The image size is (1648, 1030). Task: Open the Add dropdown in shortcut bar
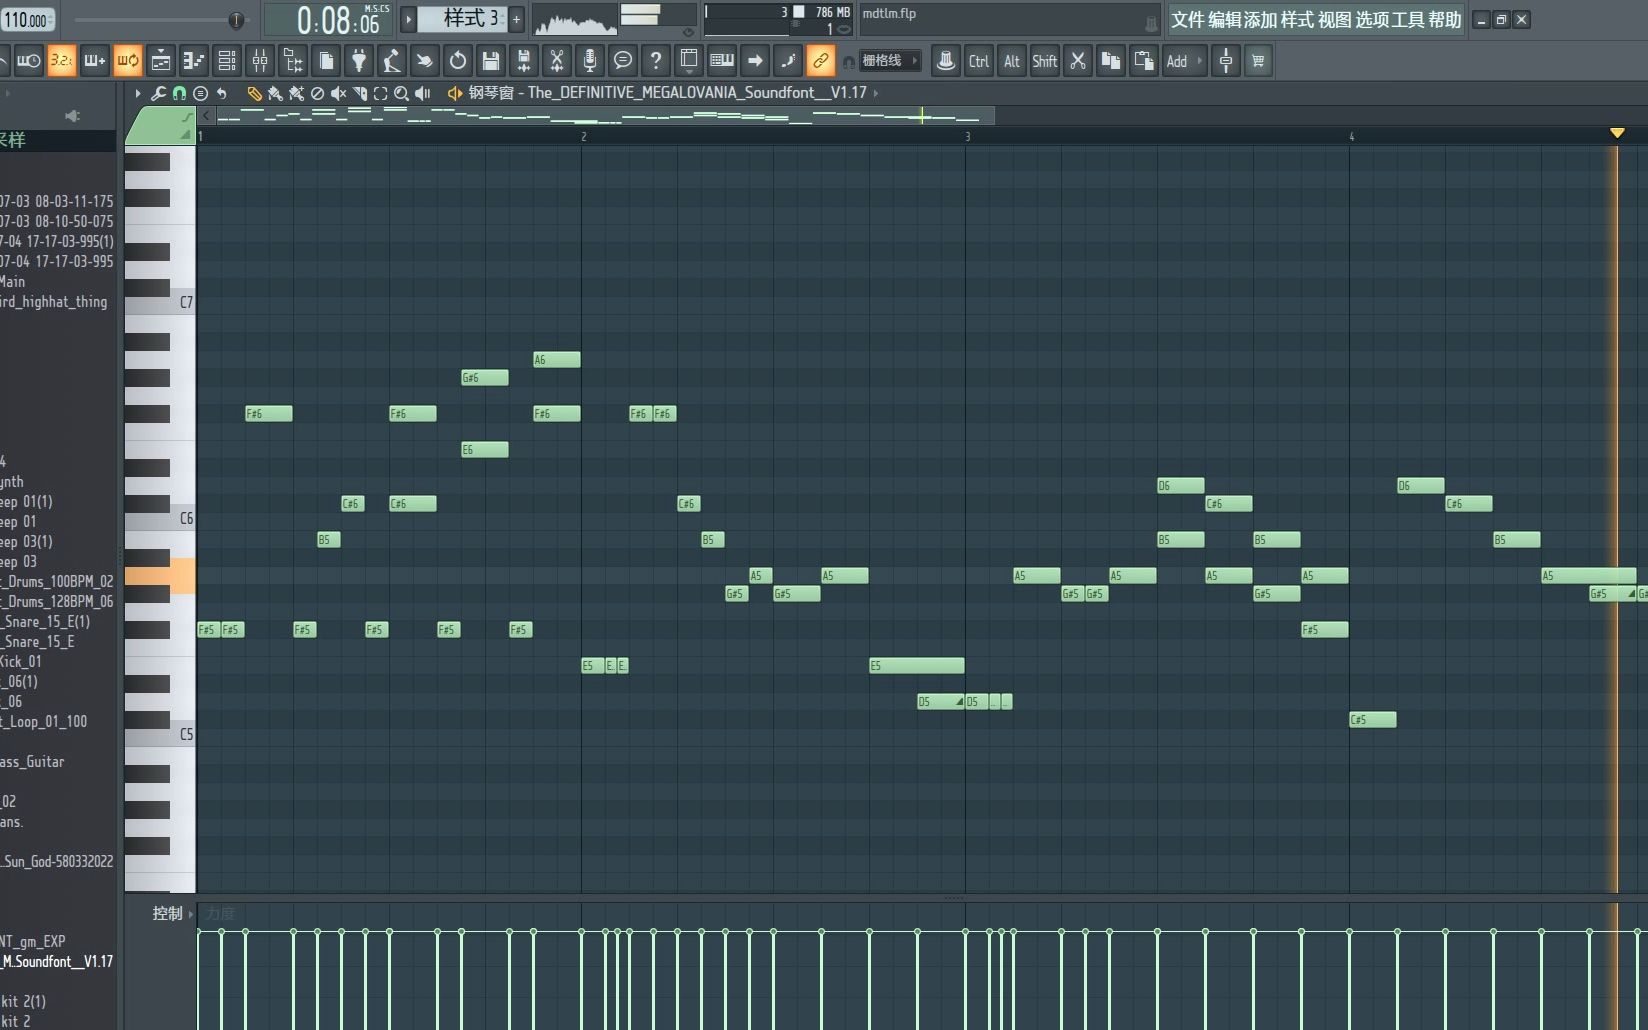[1184, 61]
